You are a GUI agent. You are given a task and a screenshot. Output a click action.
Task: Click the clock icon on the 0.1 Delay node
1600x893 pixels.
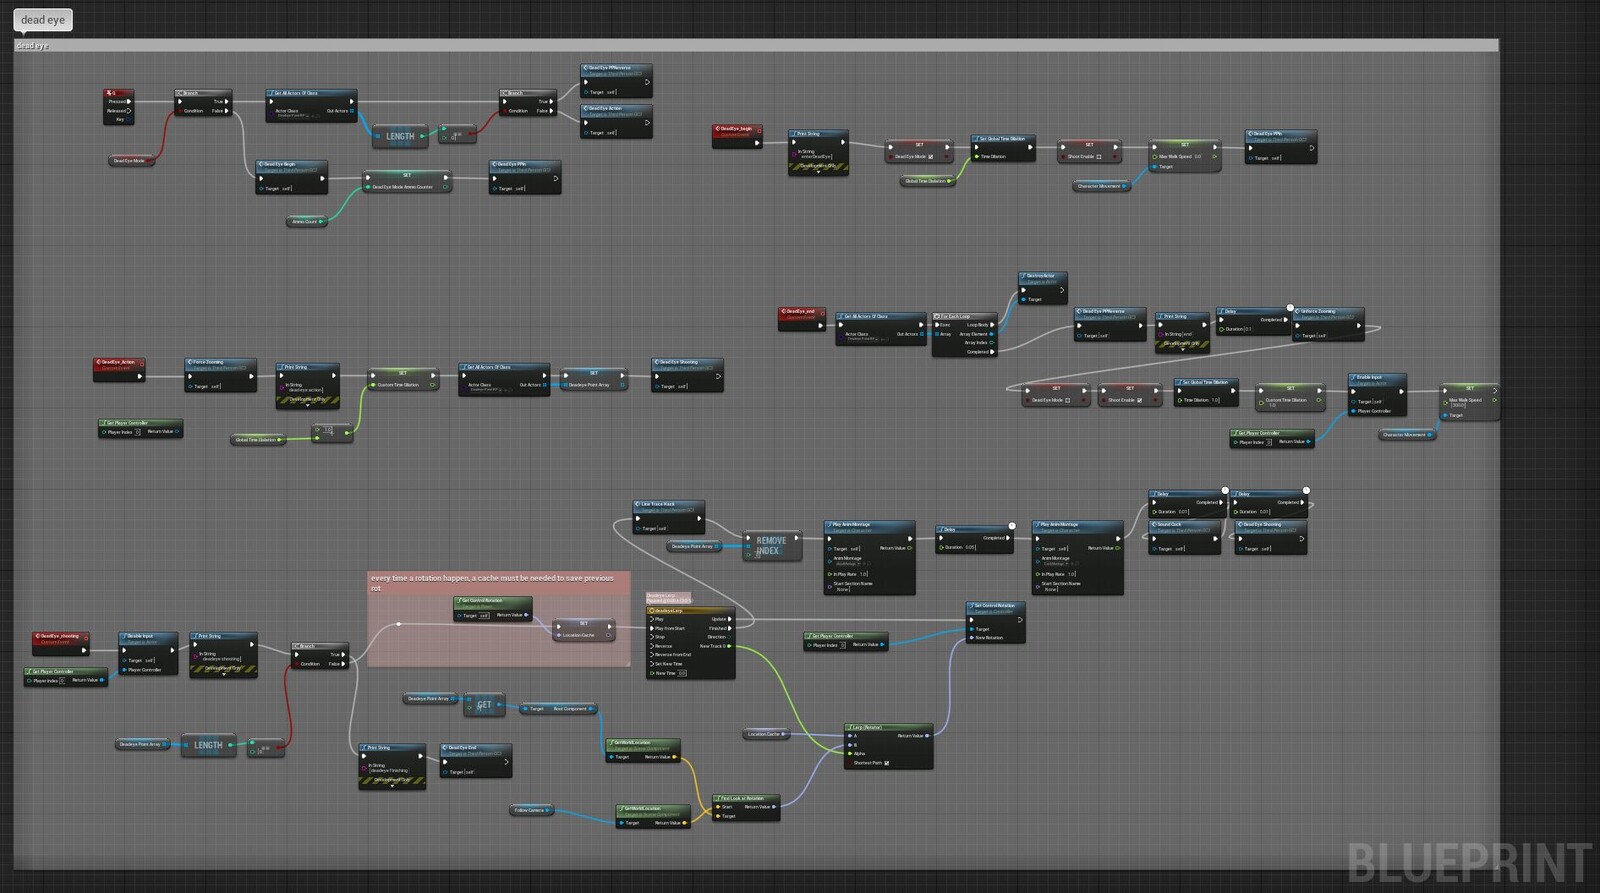pyautogui.click(x=1289, y=308)
